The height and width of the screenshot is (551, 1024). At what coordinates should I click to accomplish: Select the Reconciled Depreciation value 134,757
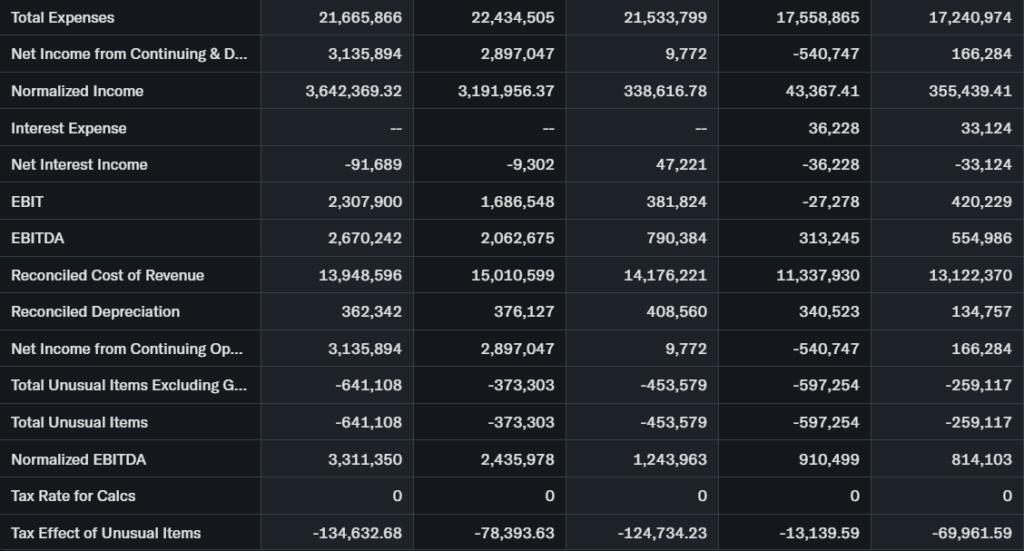click(981, 312)
